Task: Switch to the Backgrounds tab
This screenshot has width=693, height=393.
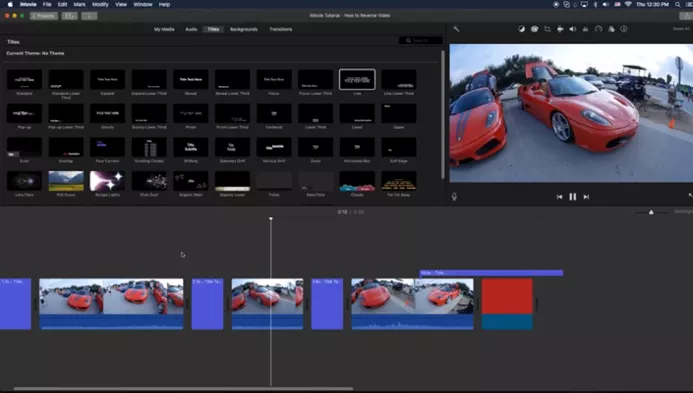Action: 244,29
